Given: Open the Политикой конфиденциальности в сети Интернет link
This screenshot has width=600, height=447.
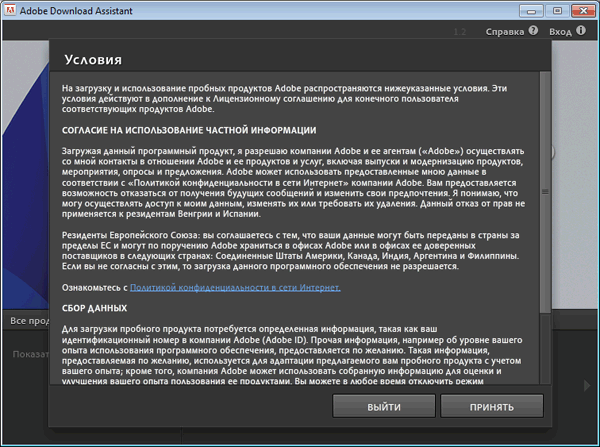Looking at the screenshot, I should [235, 287].
